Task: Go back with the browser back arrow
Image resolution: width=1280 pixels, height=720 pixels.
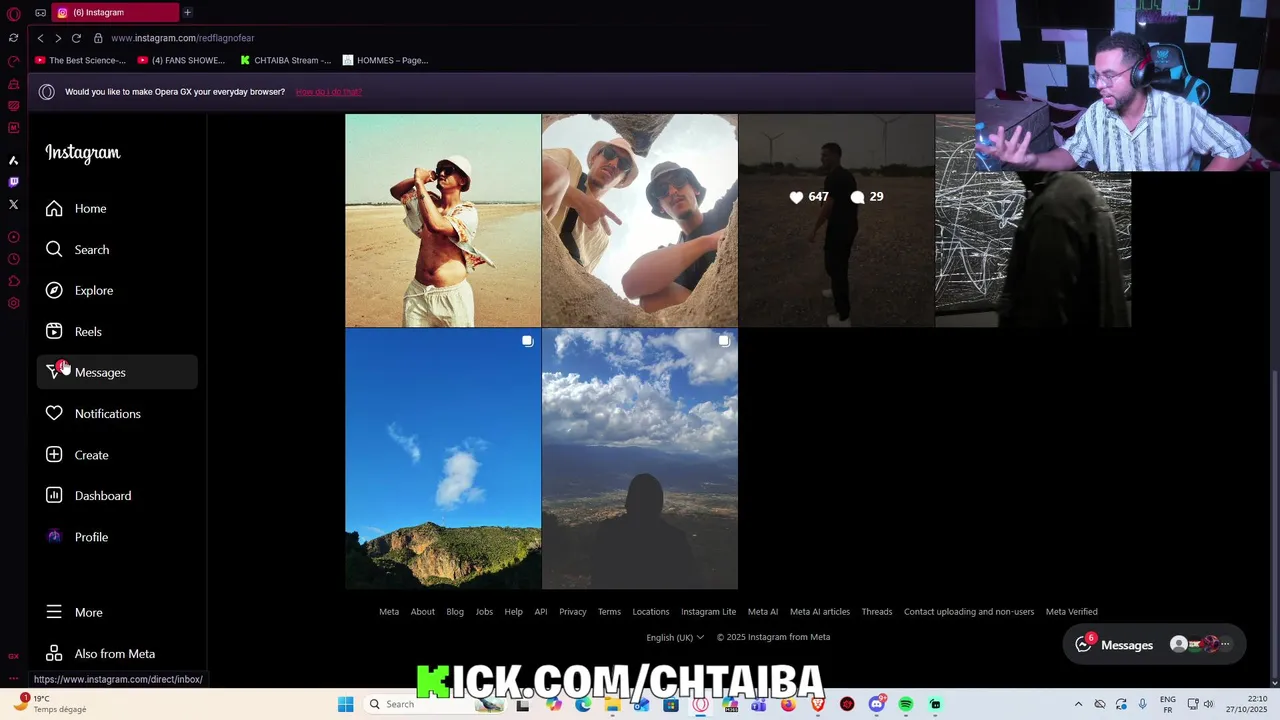Action: click(40, 38)
